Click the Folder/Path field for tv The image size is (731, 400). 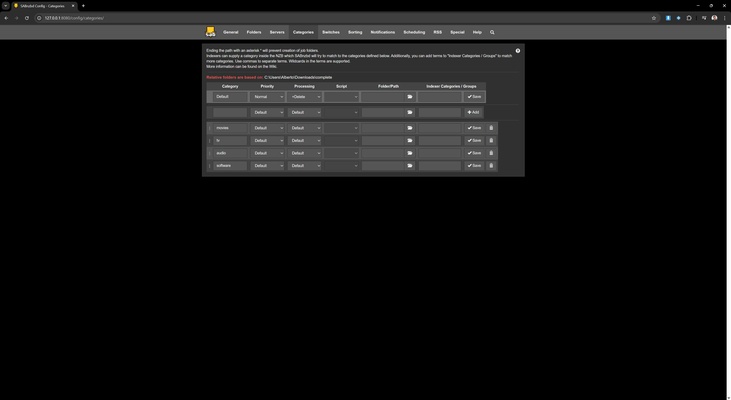coord(383,140)
